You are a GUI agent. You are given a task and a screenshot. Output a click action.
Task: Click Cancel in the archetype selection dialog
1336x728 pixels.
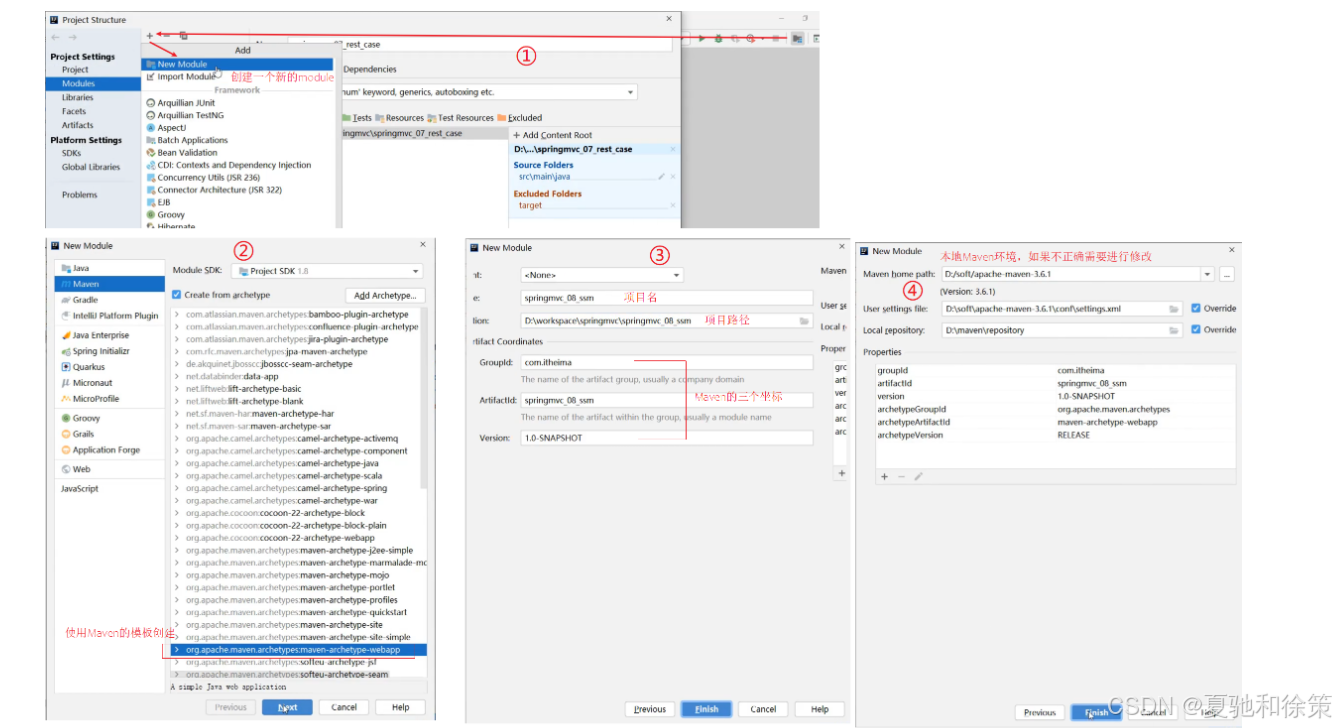point(344,707)
